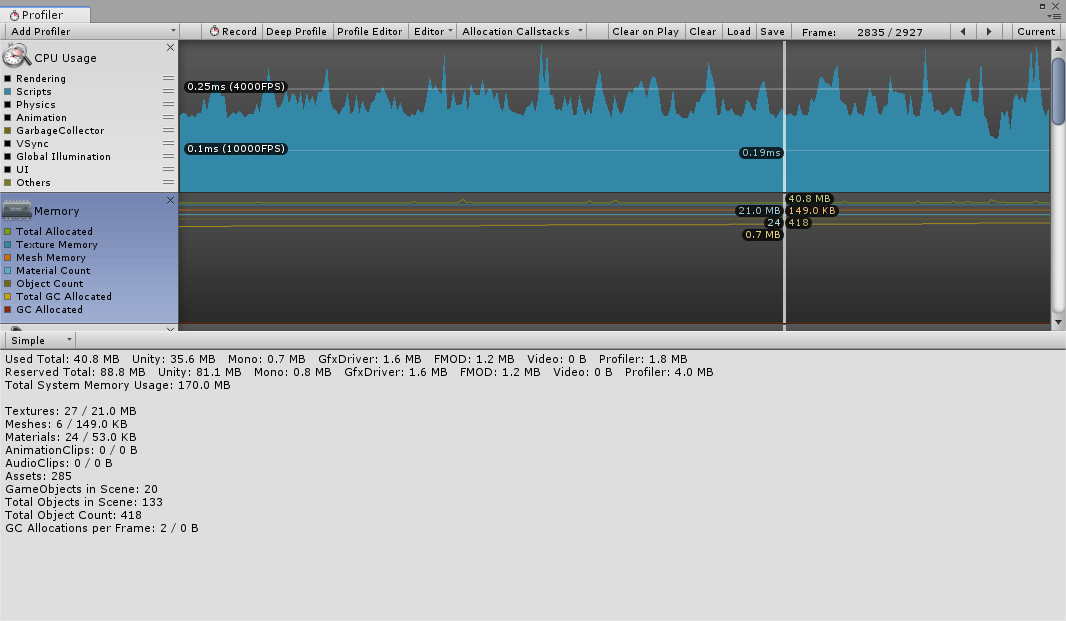
Task: Click scroll down arrow of modules list
Action: [x=1058, y=322]
